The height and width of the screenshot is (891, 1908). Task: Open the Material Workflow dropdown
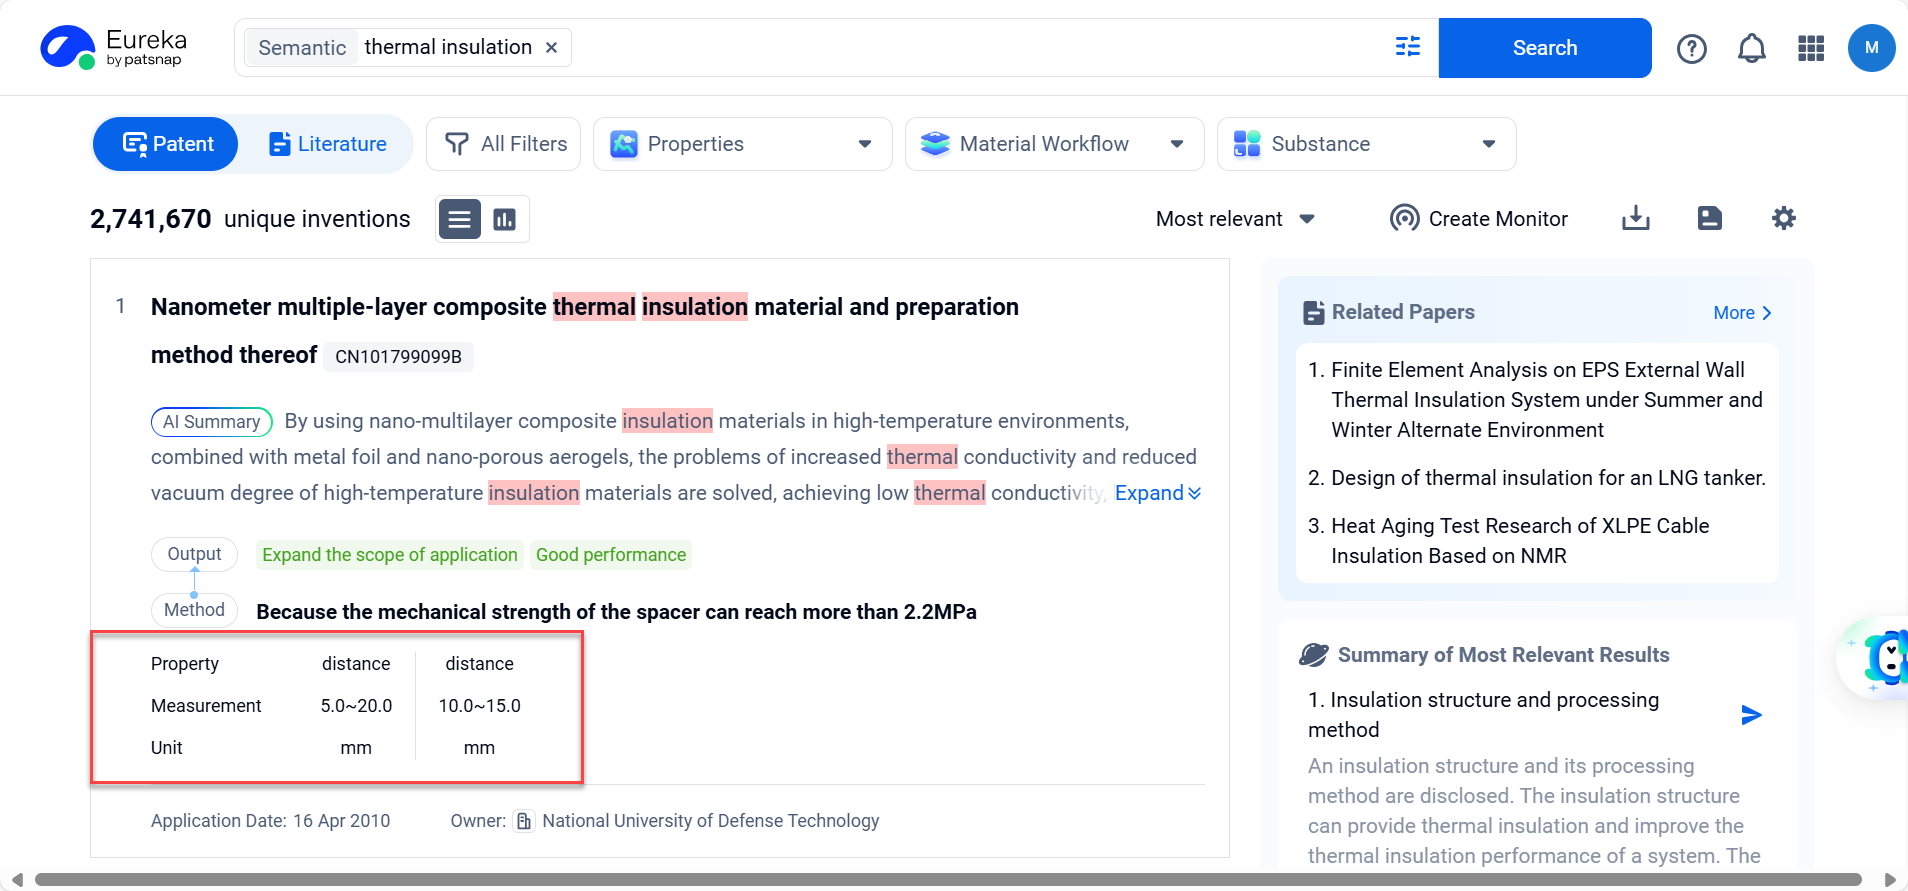click(x=1053, y=144)
